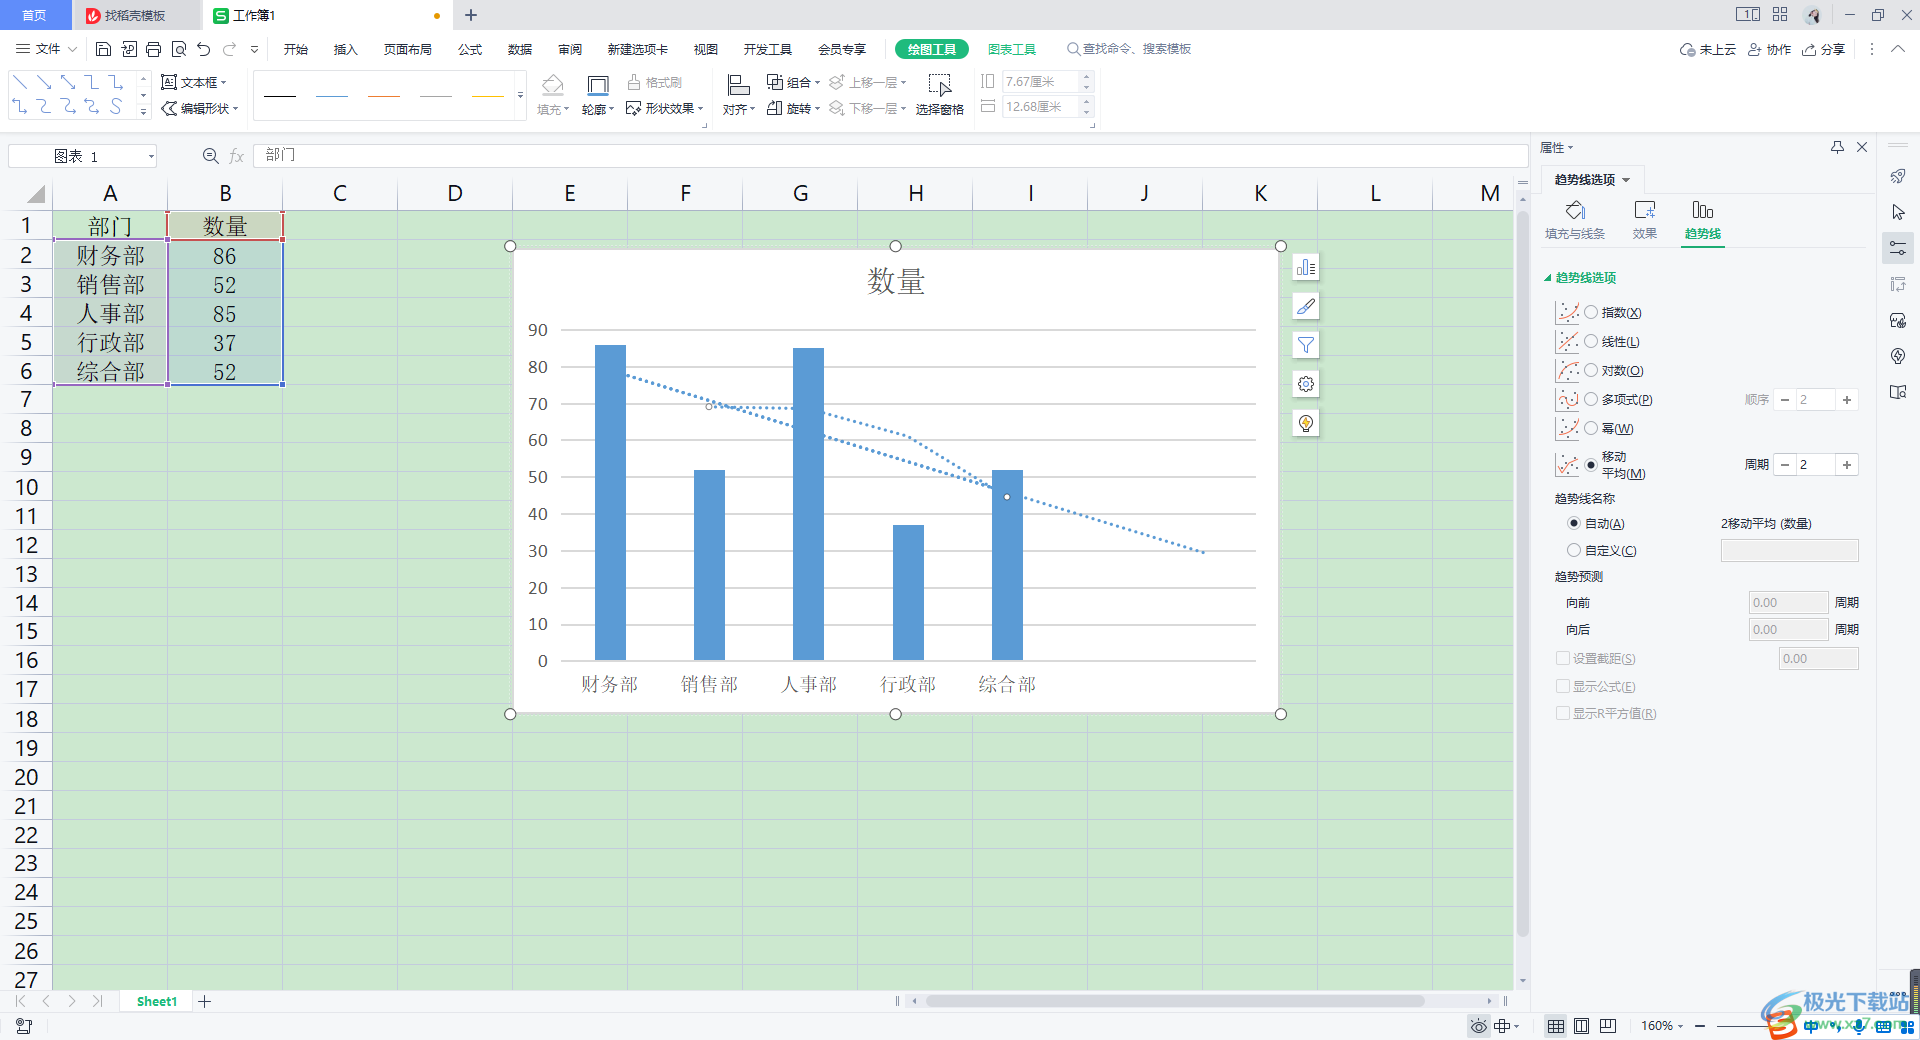Open the Effects (效果) tab in panel
This screenshot has height=1040, width=1920.
1645,220
